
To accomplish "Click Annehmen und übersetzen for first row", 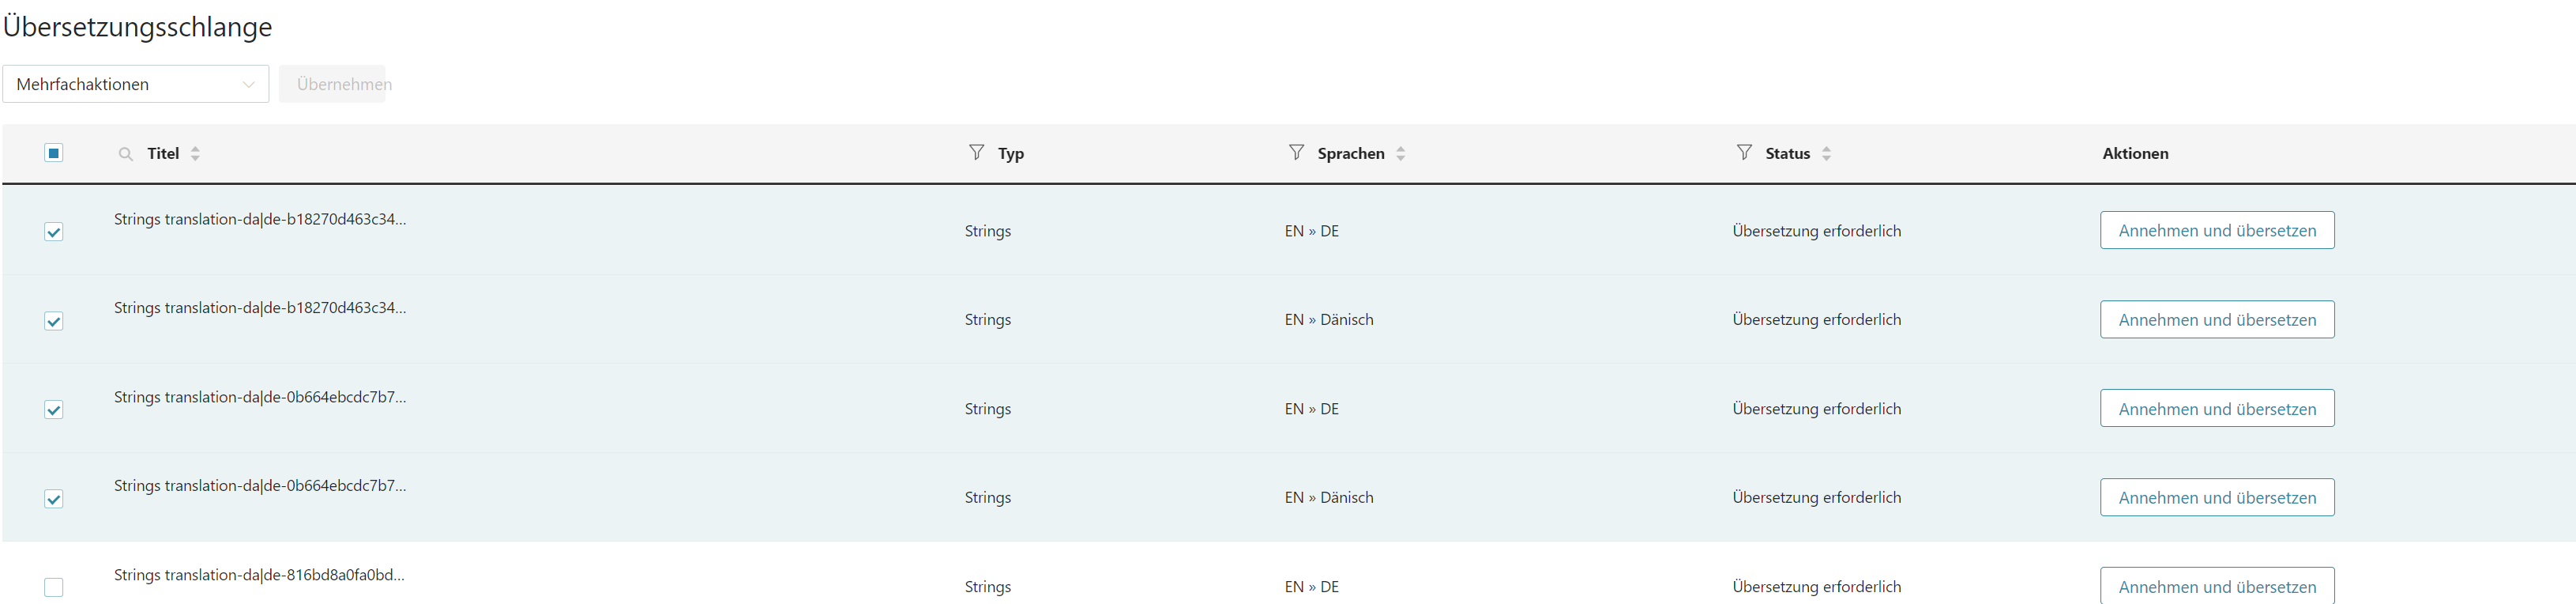I will 2216,231.
